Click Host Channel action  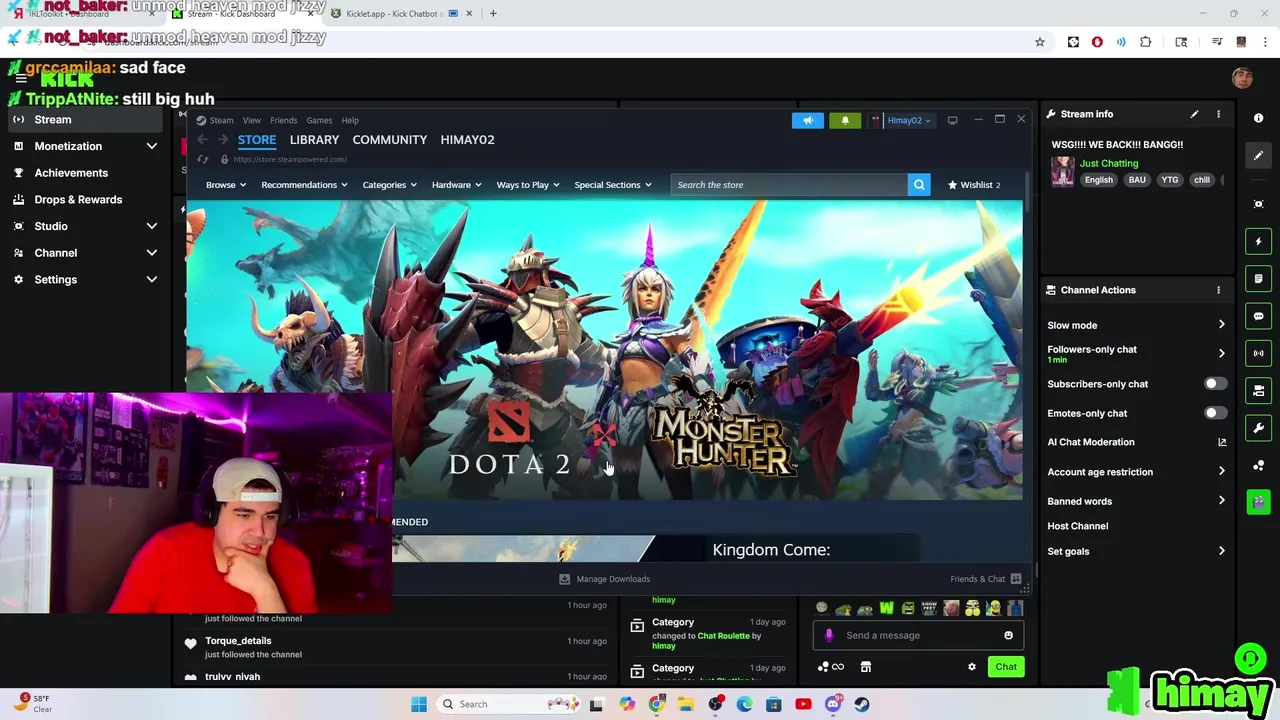[x=1078, y=526]
